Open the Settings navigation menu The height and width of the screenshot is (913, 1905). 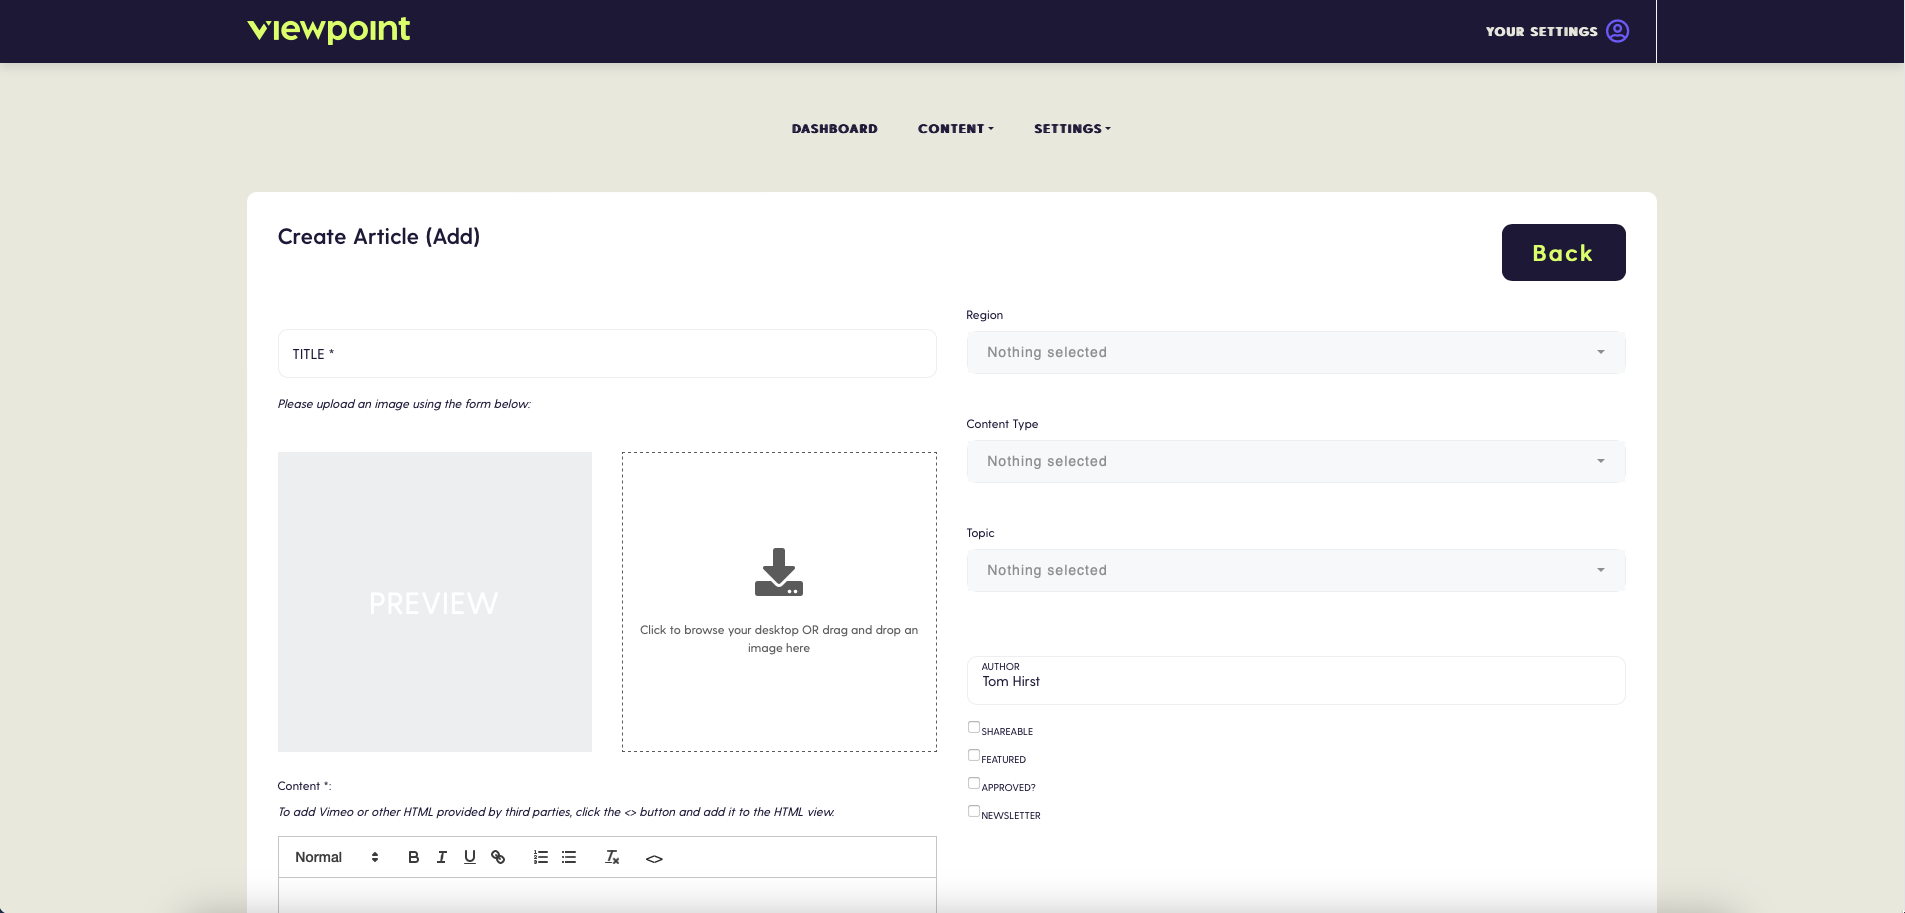coord(1072,129)
